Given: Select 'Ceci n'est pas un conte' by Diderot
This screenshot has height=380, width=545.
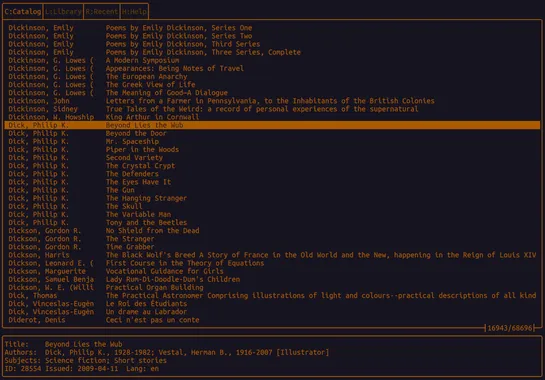Looking at the screenshot, I should [272, 320].
